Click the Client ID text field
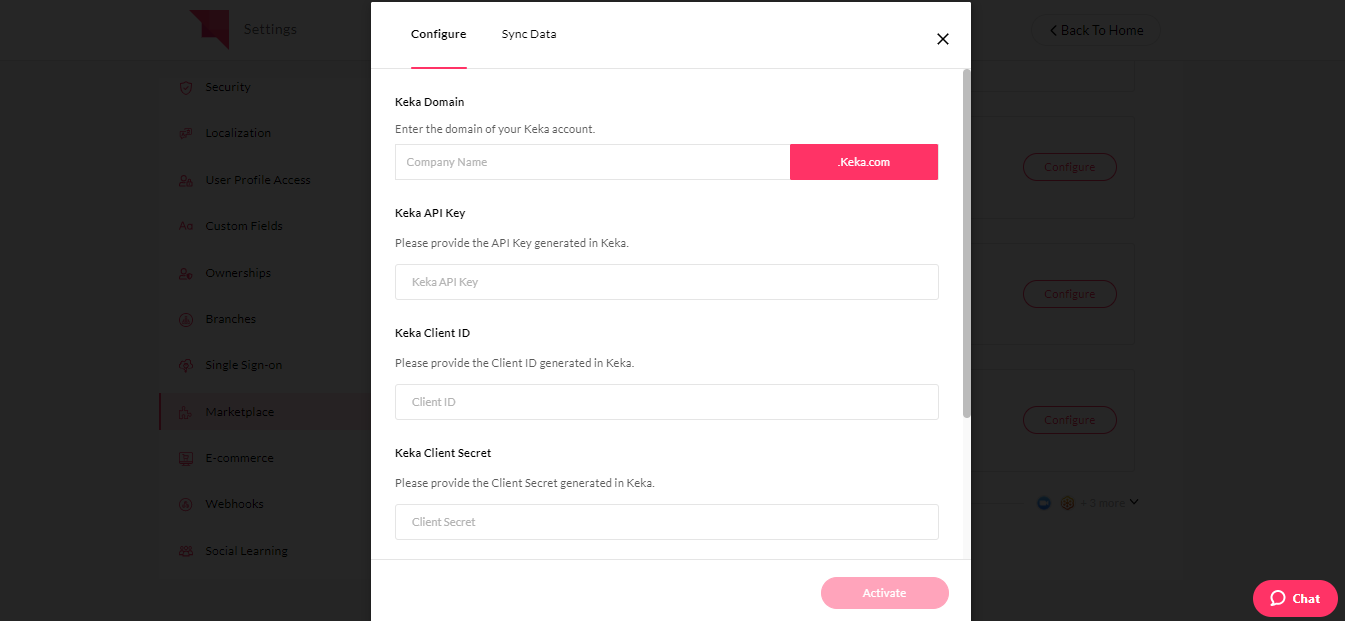Screen dimensions: 1345x621 click(666, 402)
